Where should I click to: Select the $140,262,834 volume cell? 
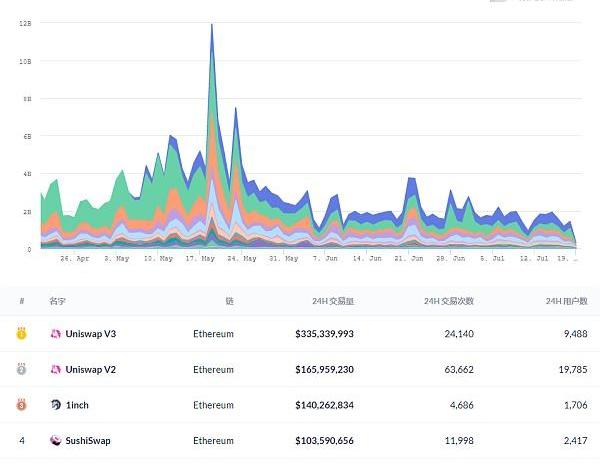point(324,405)
